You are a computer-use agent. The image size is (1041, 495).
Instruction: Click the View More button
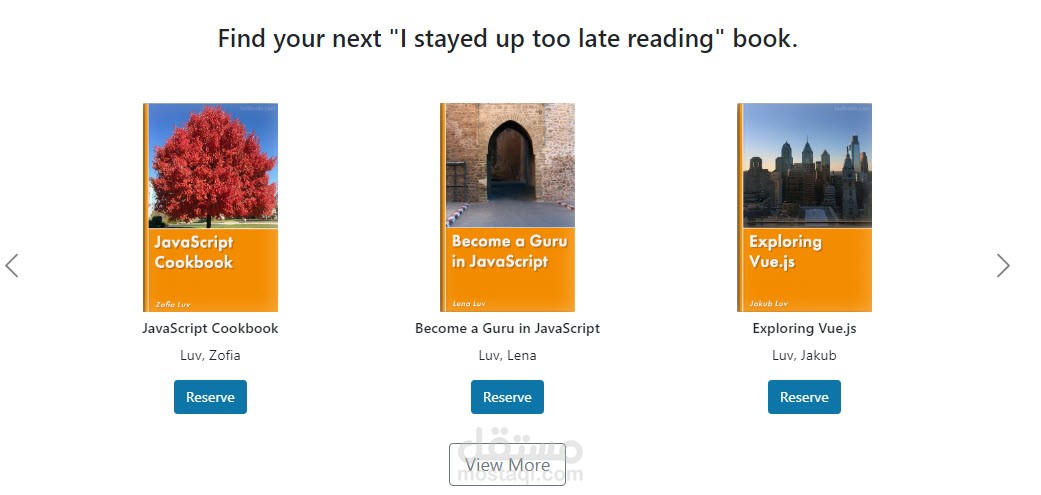507,465
